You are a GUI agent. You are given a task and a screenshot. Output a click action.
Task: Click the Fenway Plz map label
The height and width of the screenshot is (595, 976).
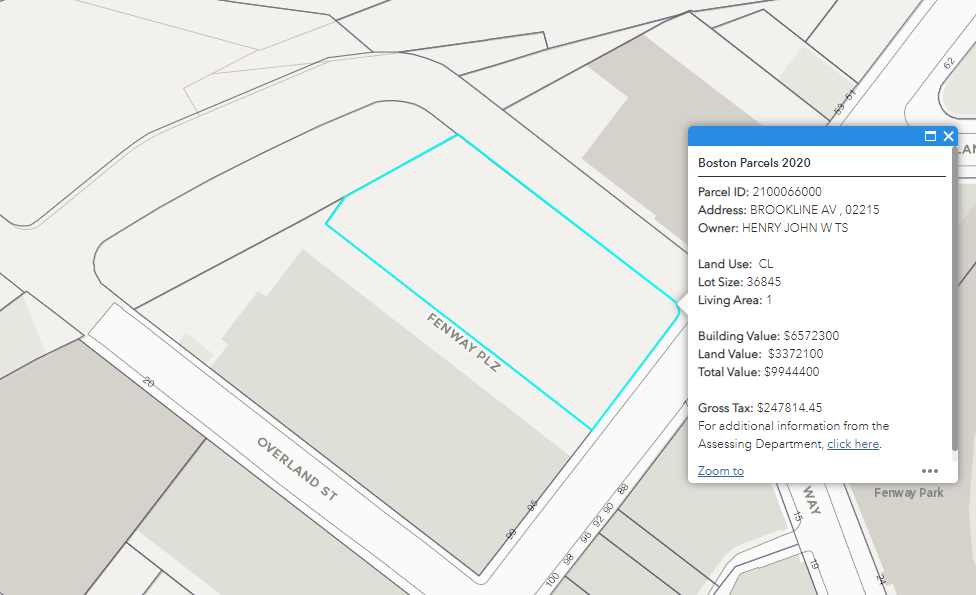click(x=462, y=343)
